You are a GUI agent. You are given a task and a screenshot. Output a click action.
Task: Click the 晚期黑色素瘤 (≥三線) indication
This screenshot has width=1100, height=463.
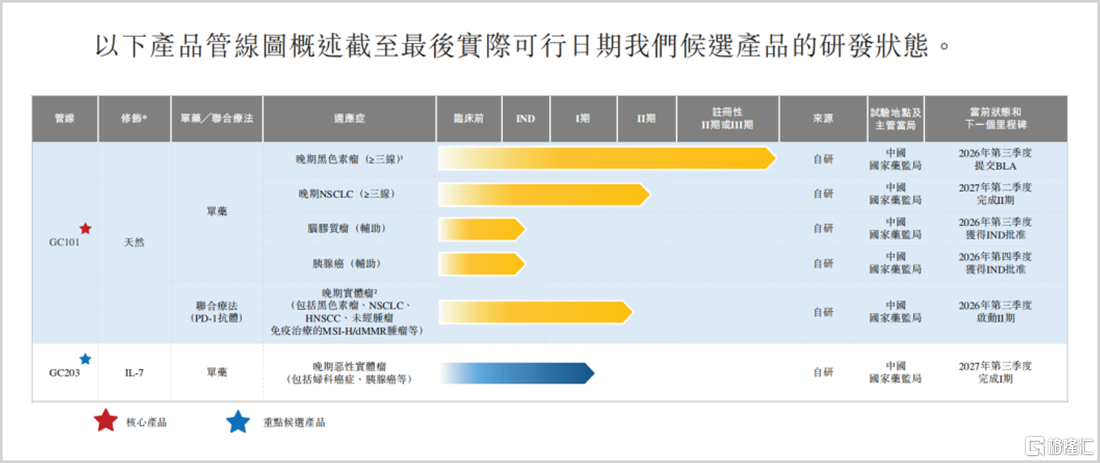[349, 160]
